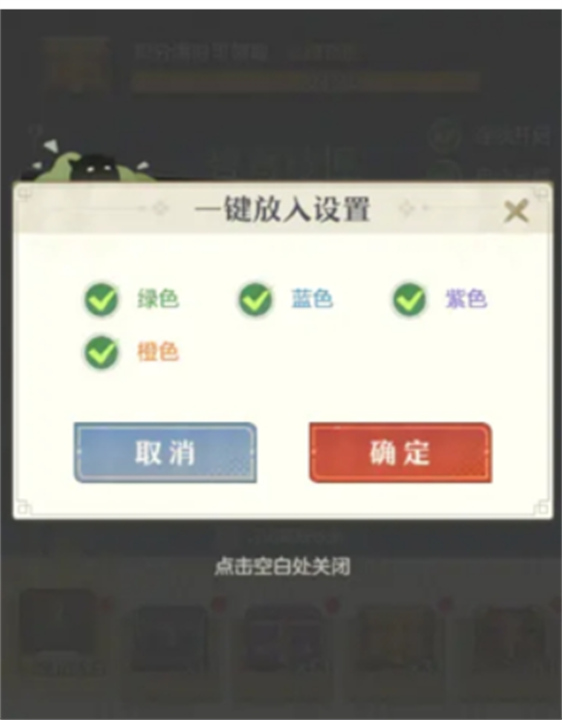Tap the peeking mascot creature above dialog
Screen dimensions: 562x720
pyautogui.click(x=92, y=163)
